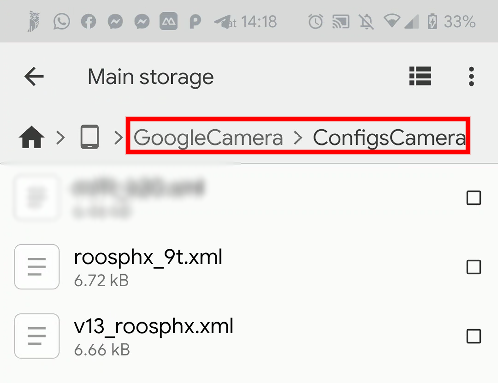Image resolution: width=498 pixels, height=383 pixels.
Task: Switch to list view layout icon
Action: [x=420, y=76]
